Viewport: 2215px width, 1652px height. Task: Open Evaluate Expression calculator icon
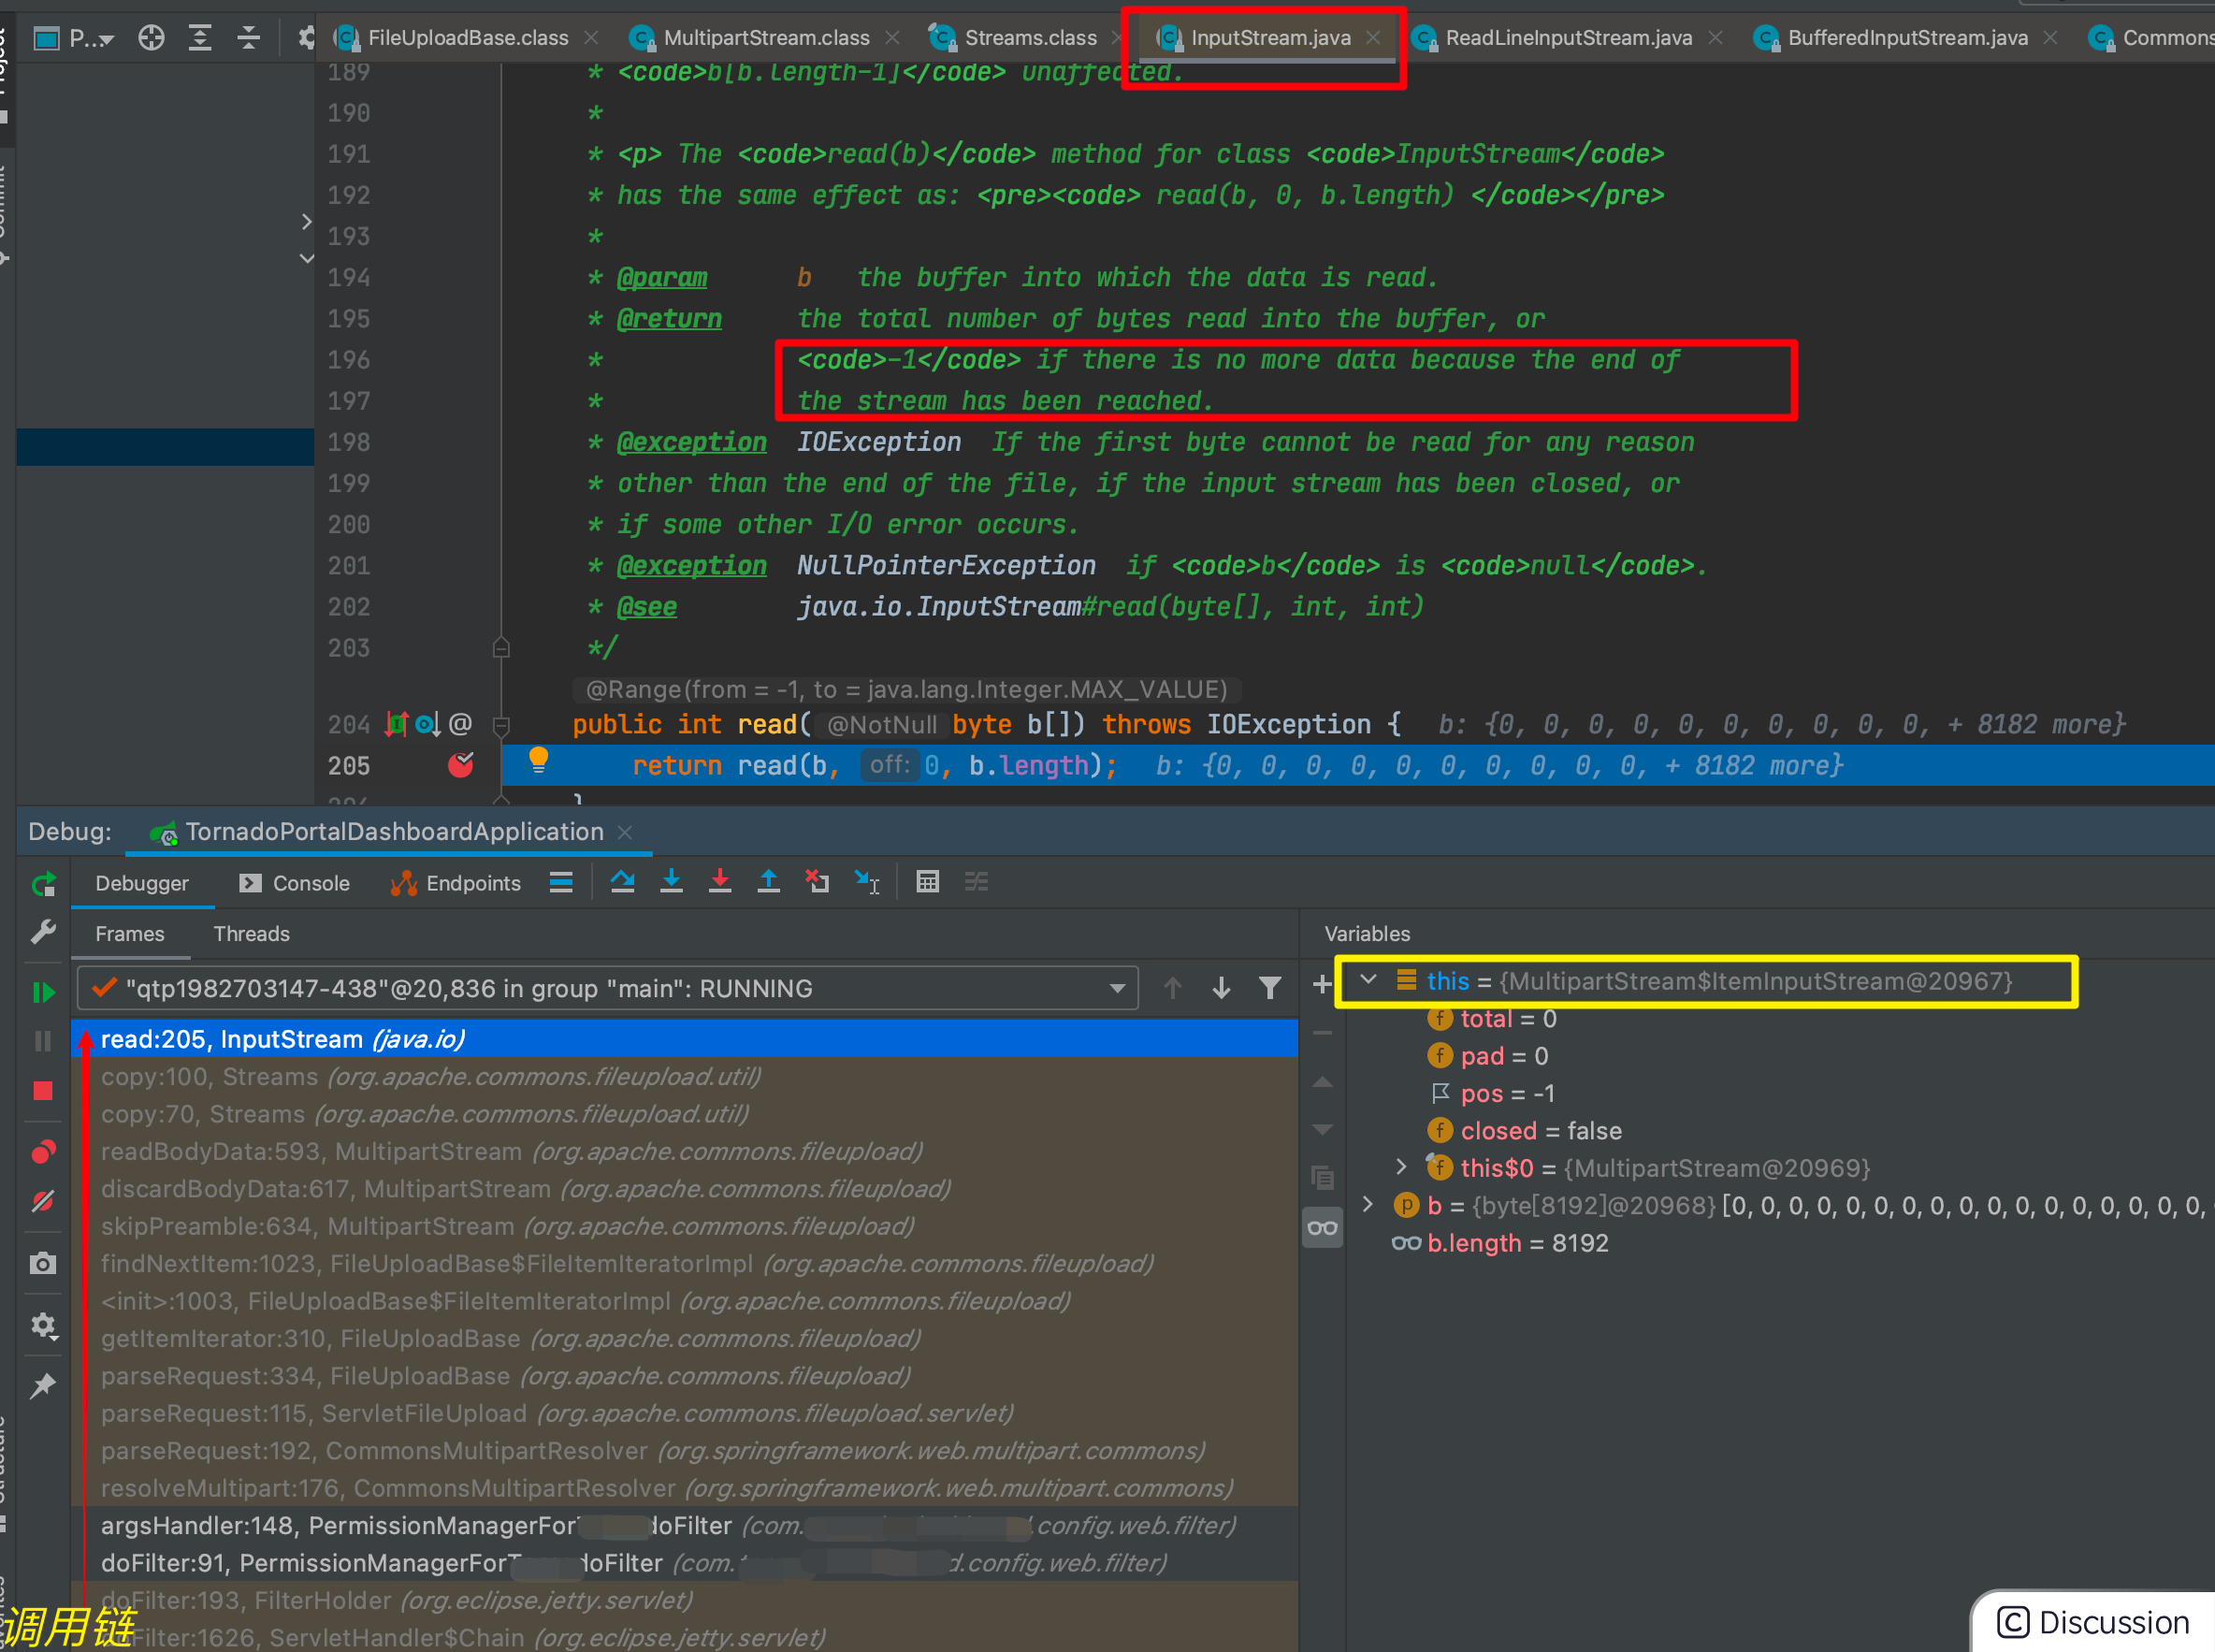[928, 882]
